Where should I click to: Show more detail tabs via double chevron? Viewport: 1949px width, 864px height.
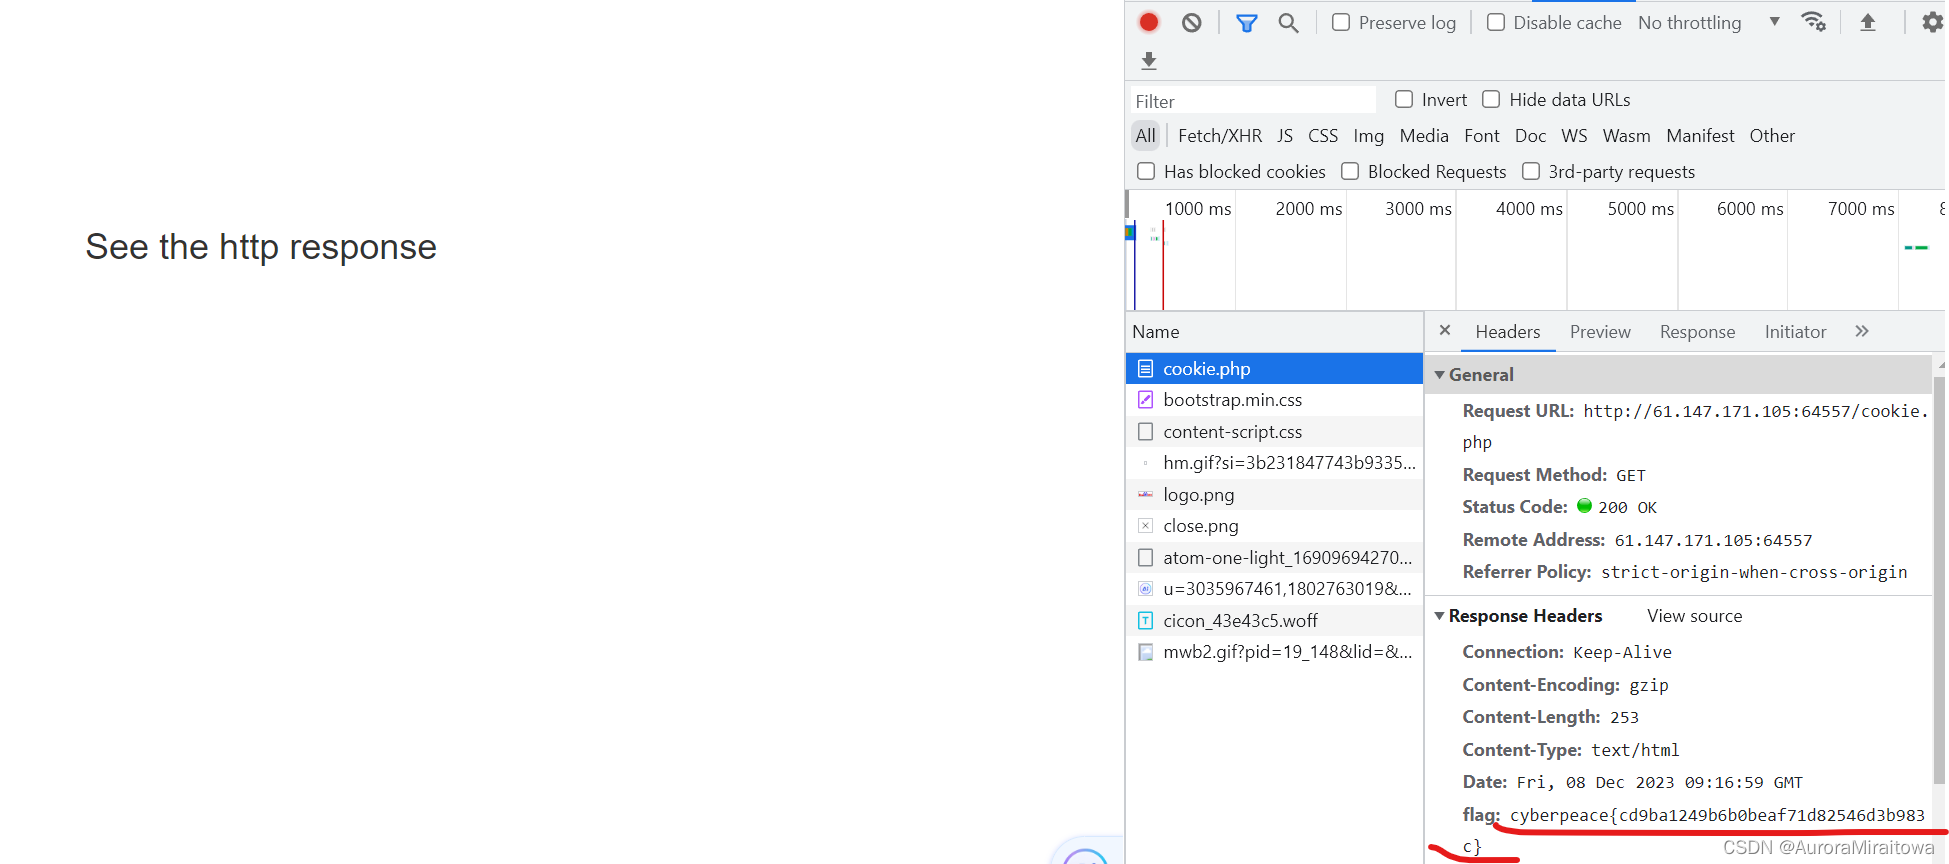pos(1862,331)
